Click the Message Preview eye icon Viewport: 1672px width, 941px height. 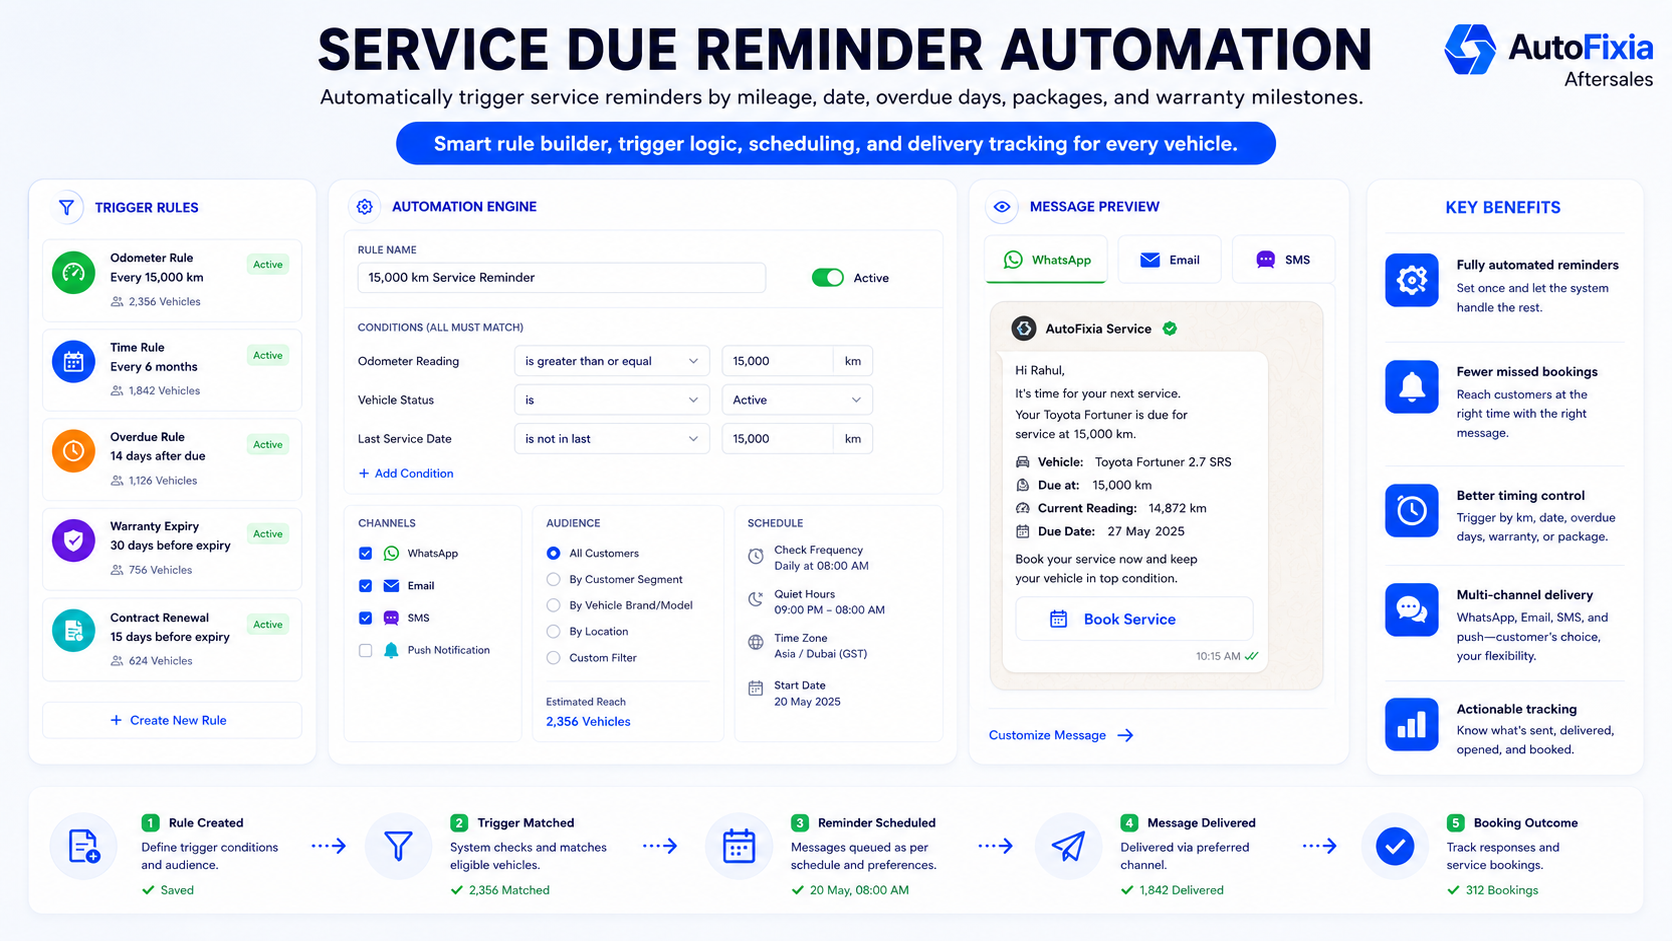[1002, 207]
